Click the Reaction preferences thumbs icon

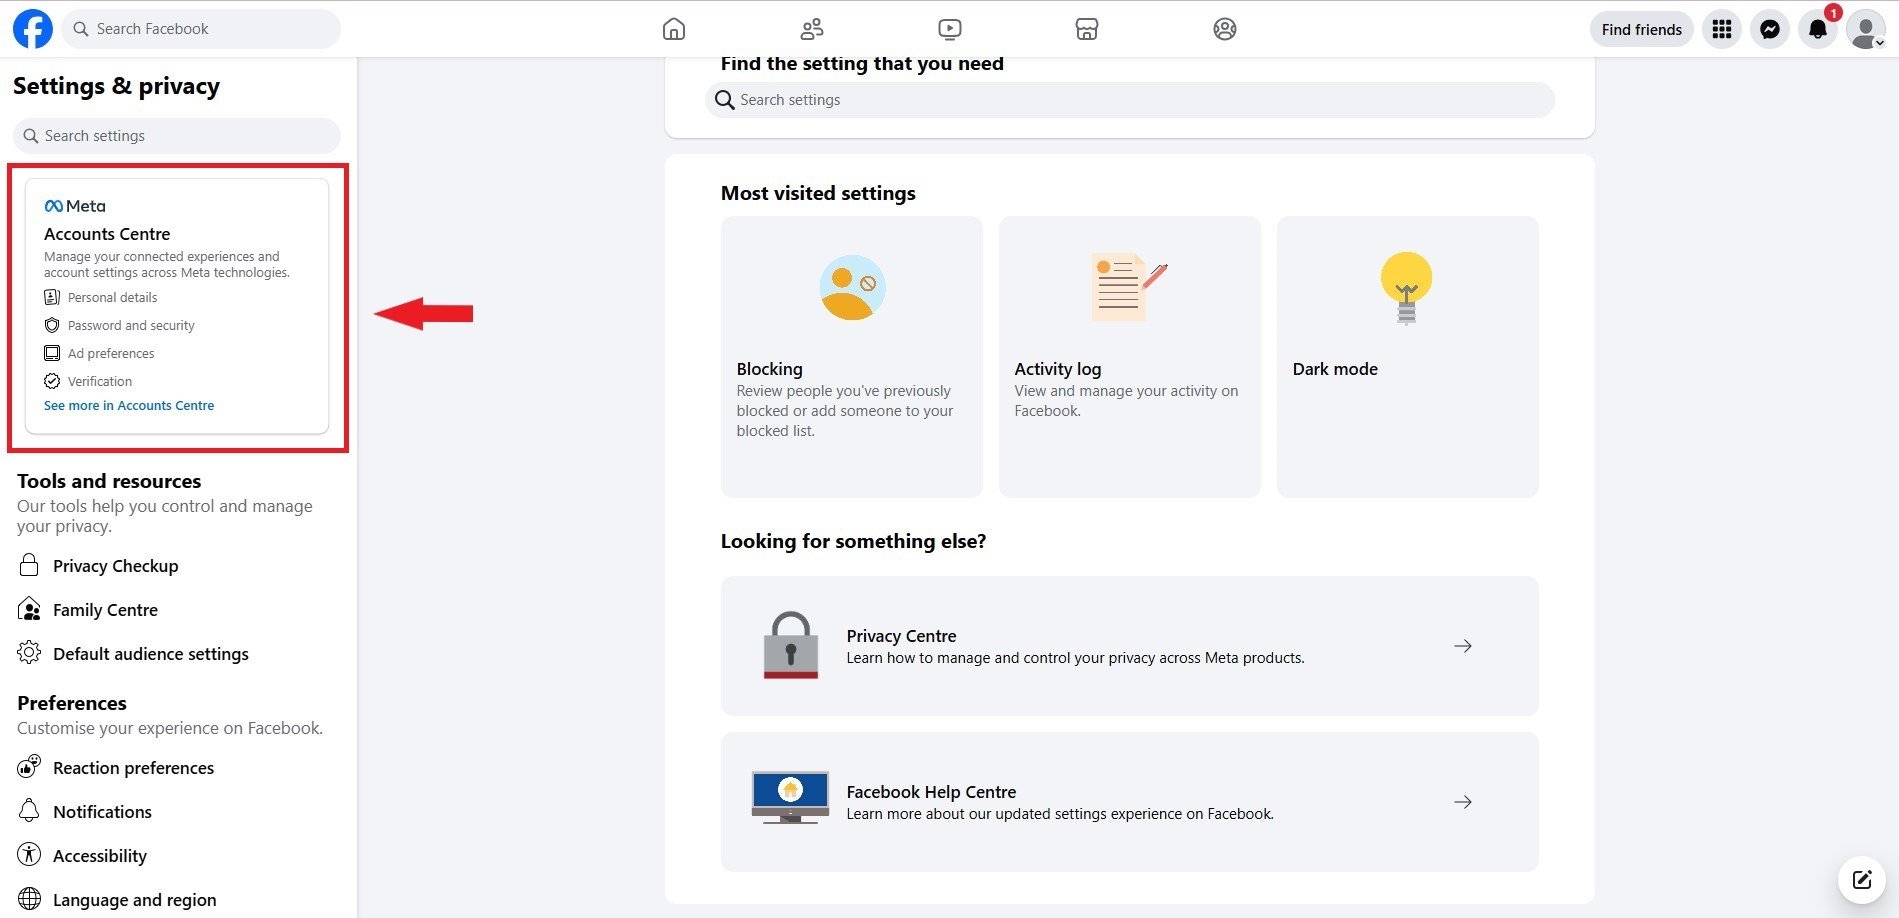pos(29,767)
